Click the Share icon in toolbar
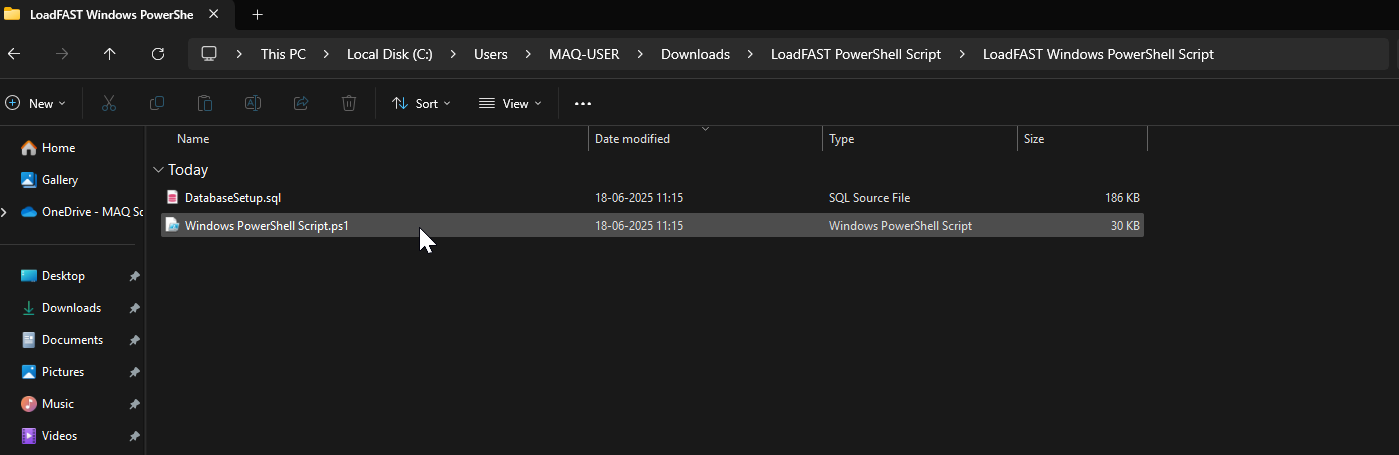 (x=301, y=103)
